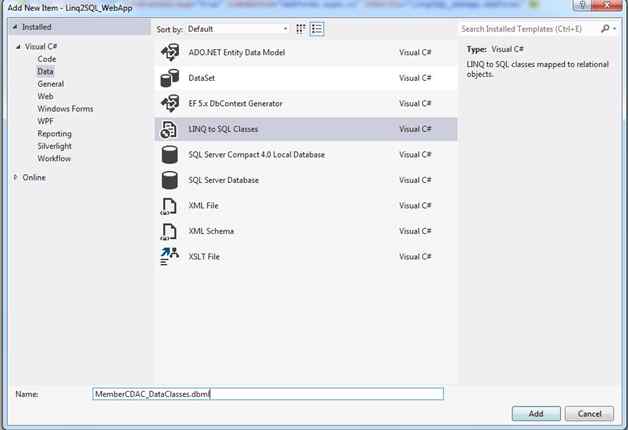Select the Web category
The height and width of the screenshot is (430, 628).
[x=45, y=96]
